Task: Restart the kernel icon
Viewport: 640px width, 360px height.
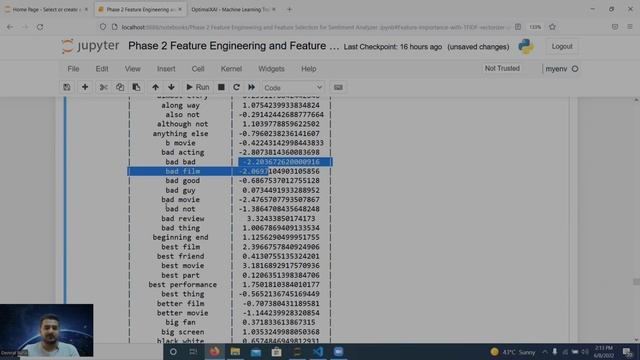Action: pos(236,87)
